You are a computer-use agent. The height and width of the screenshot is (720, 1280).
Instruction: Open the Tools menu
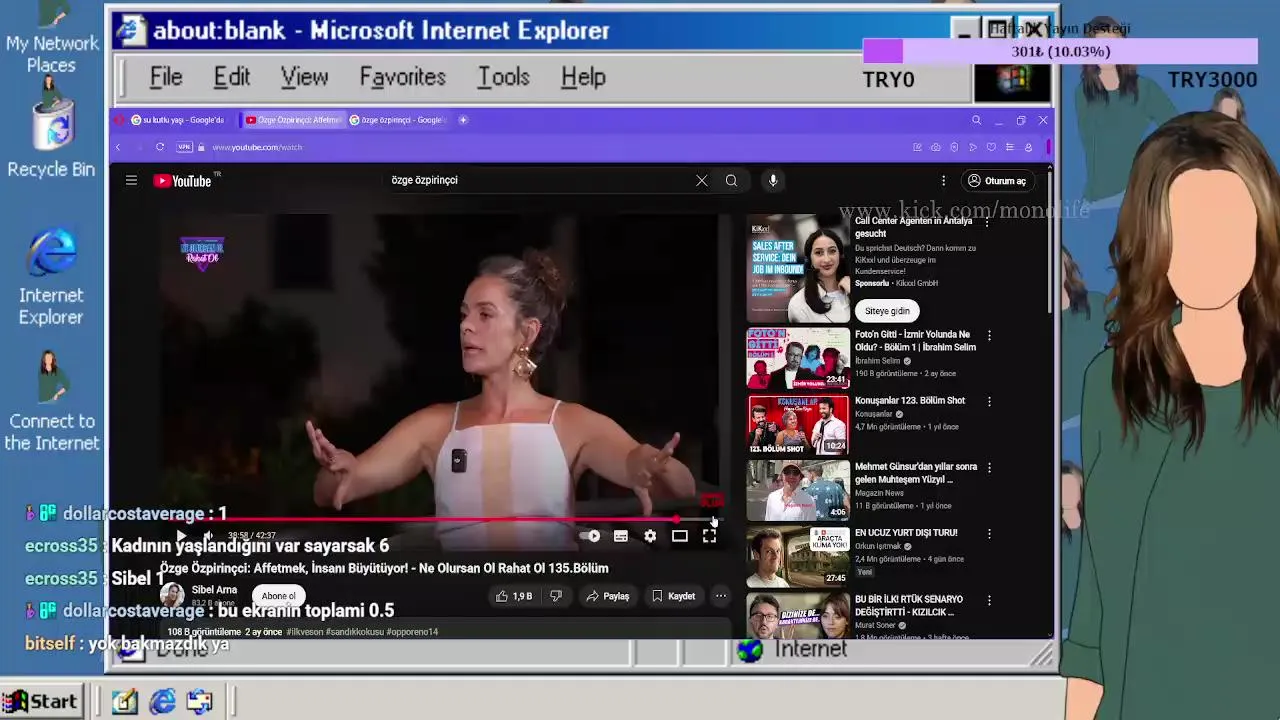tap(503, 77)
